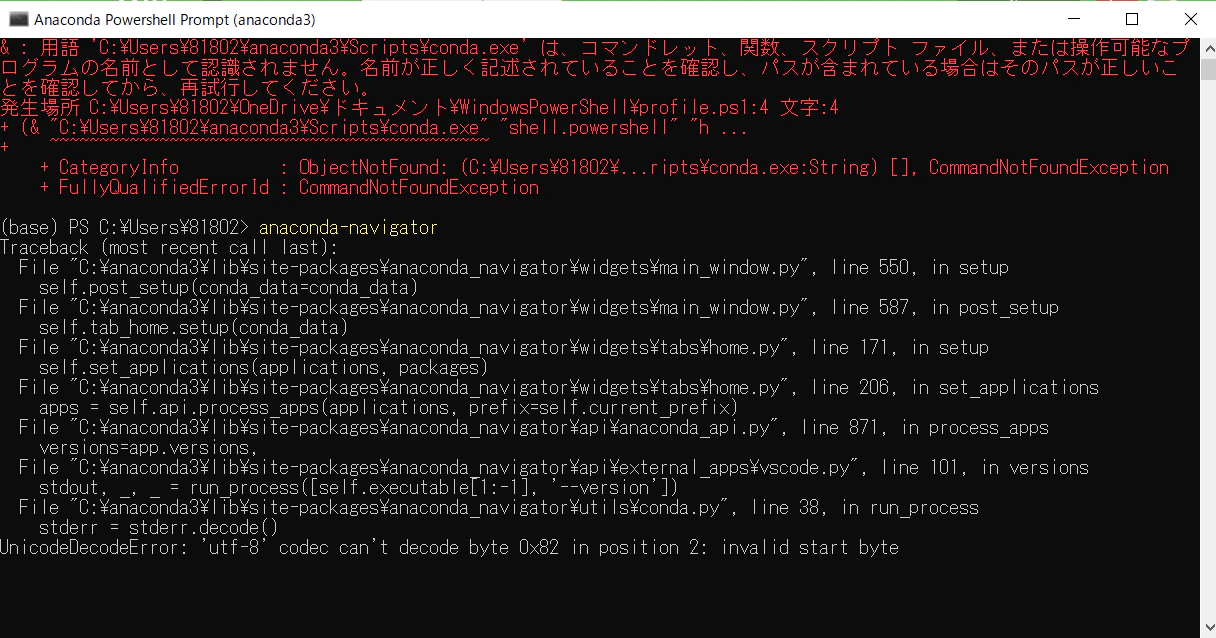1216x638 pixels.
Task: Click the 'self.post_setup(conda_data=conda_data)' line
Action: pyautogui.click(x=228, y=287)
